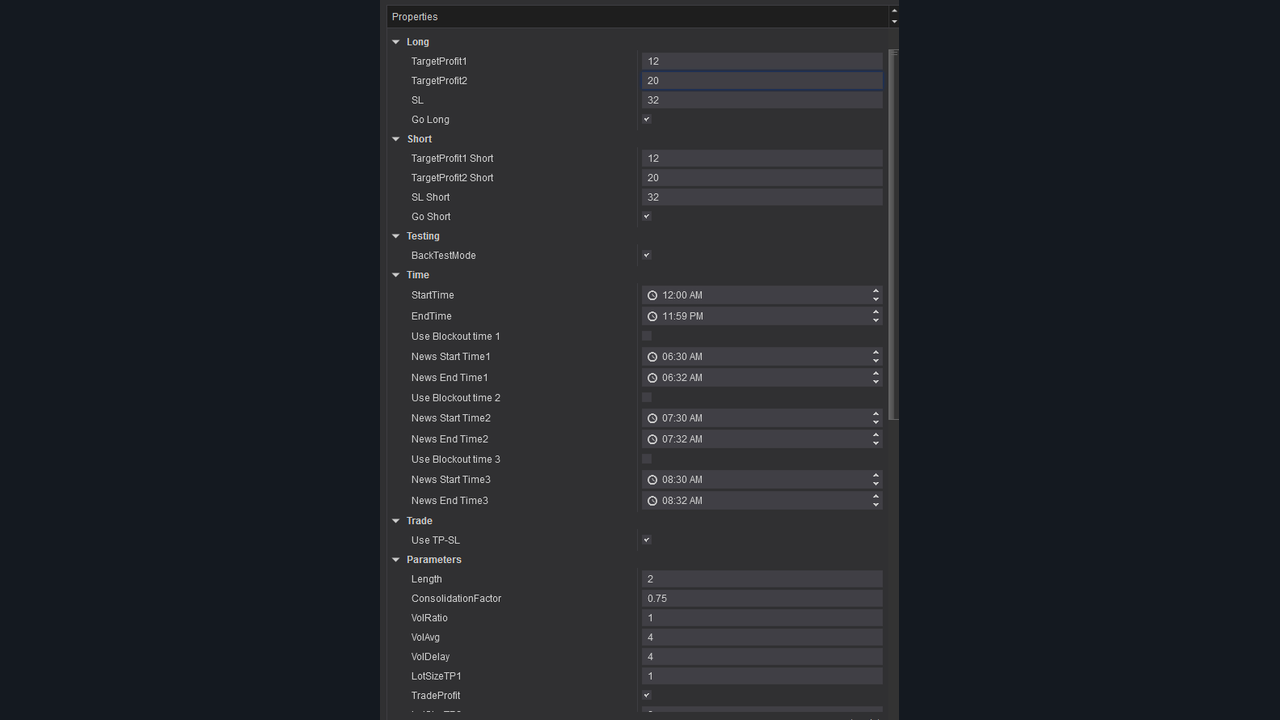Increase News End Time3 with up arrow
The height and width of the screenshot is (720, 1280).
875,496
